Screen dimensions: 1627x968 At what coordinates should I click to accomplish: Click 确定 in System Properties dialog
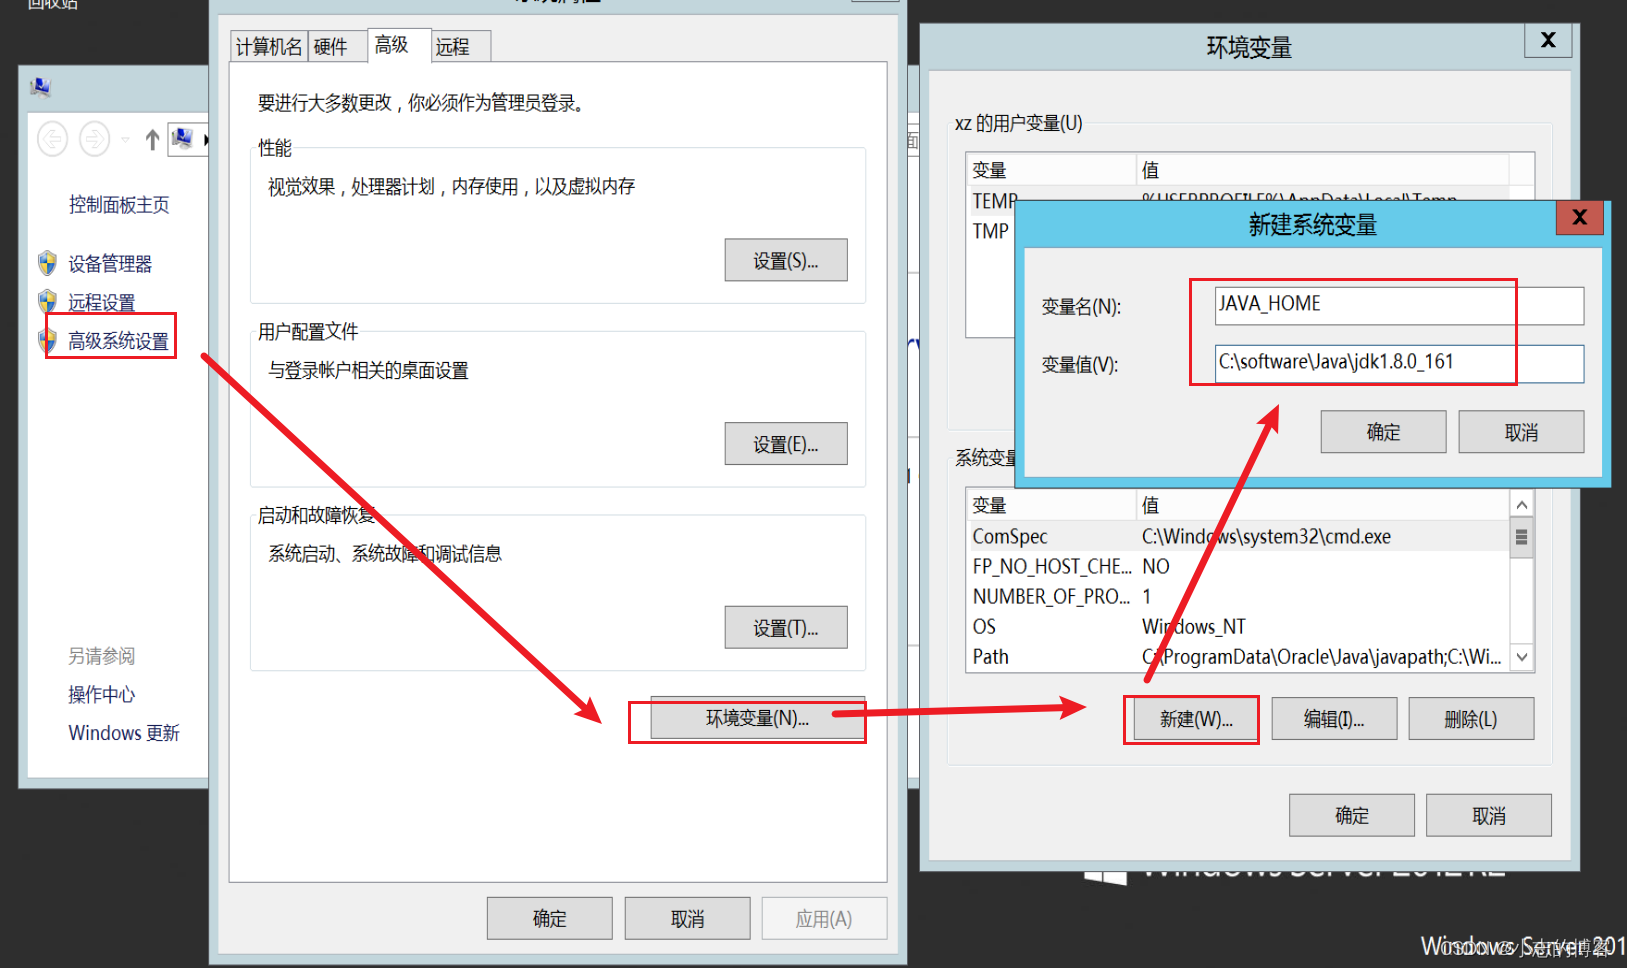pos(550,918)
